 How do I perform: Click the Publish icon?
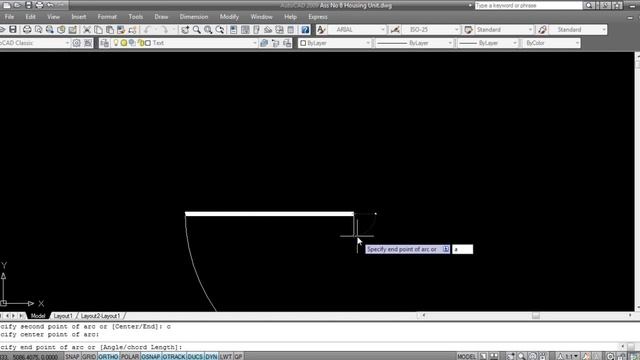tap(50, 29)
